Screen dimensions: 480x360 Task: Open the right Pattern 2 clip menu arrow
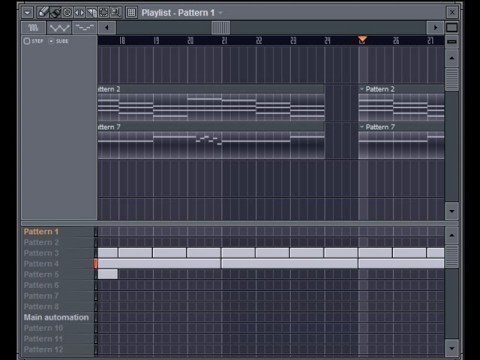pos(362,89)
